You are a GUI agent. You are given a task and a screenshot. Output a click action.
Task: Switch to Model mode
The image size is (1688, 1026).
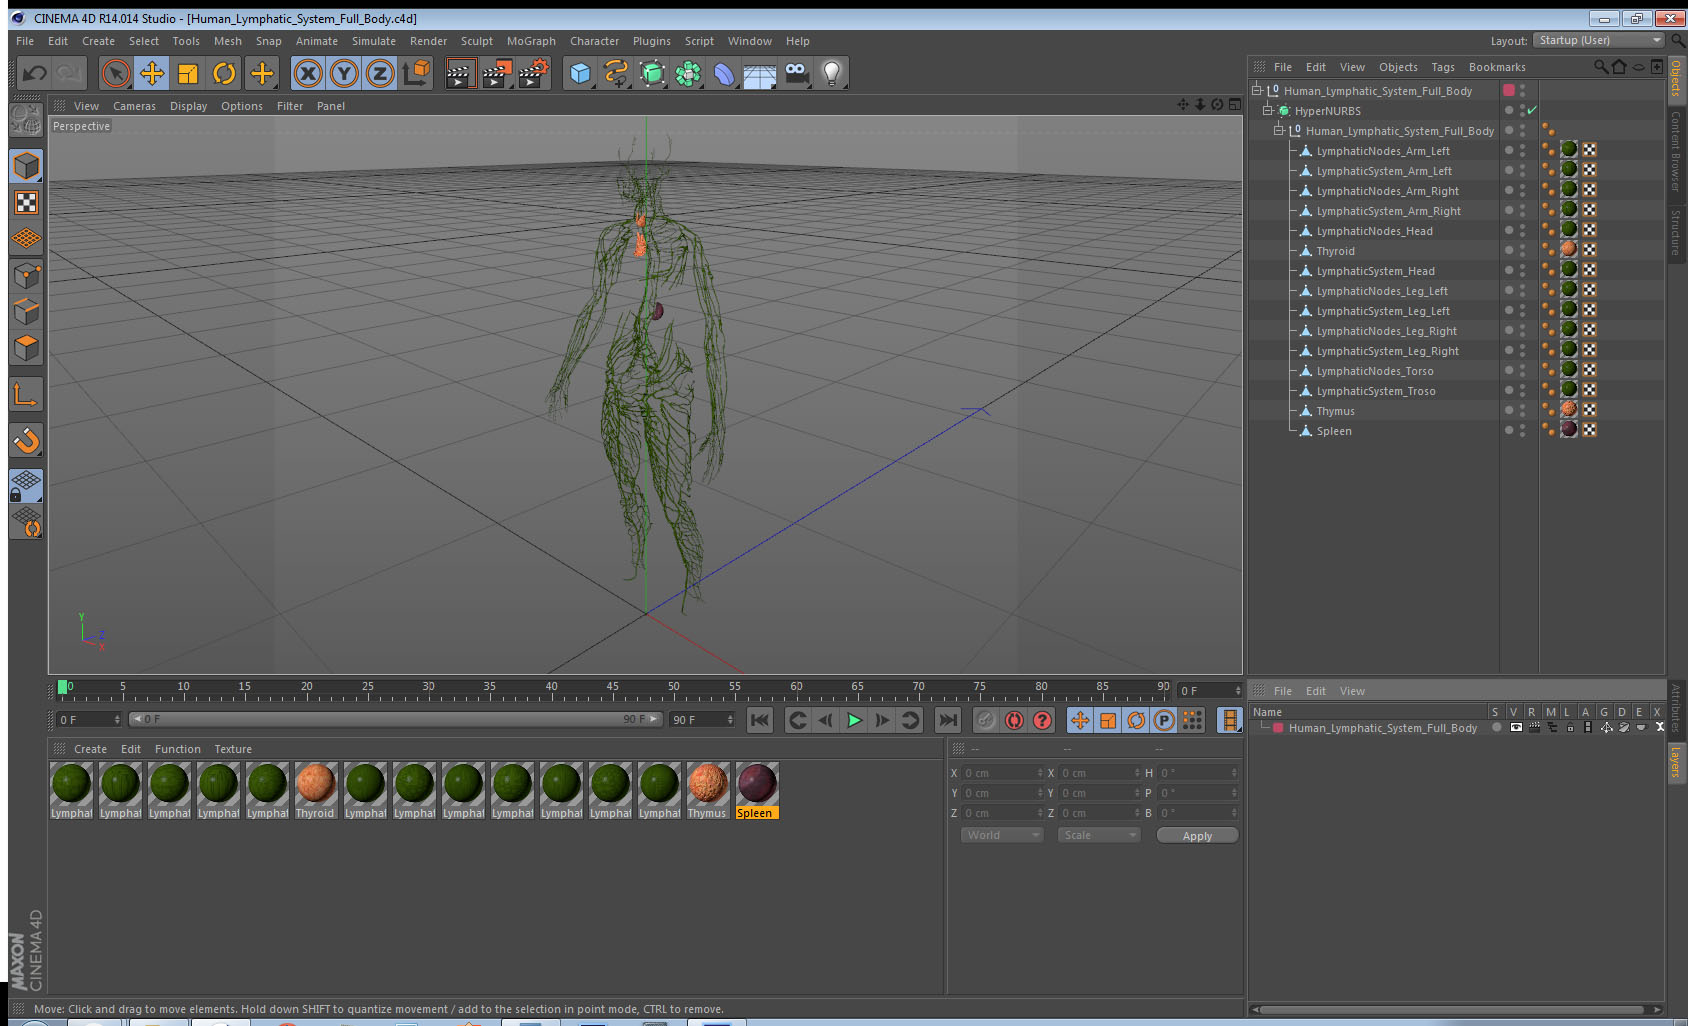coord(26,166)
